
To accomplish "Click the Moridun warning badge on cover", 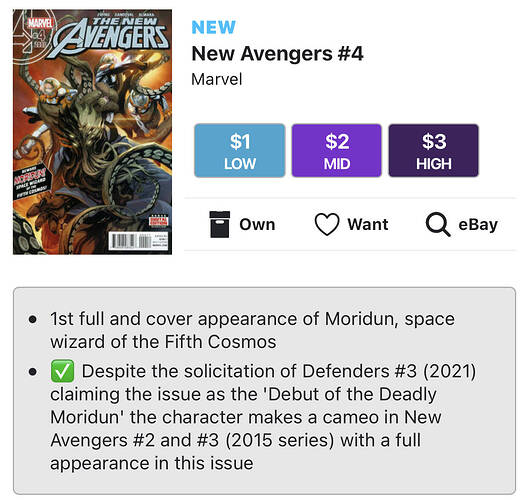I will [x=31, y=182].
